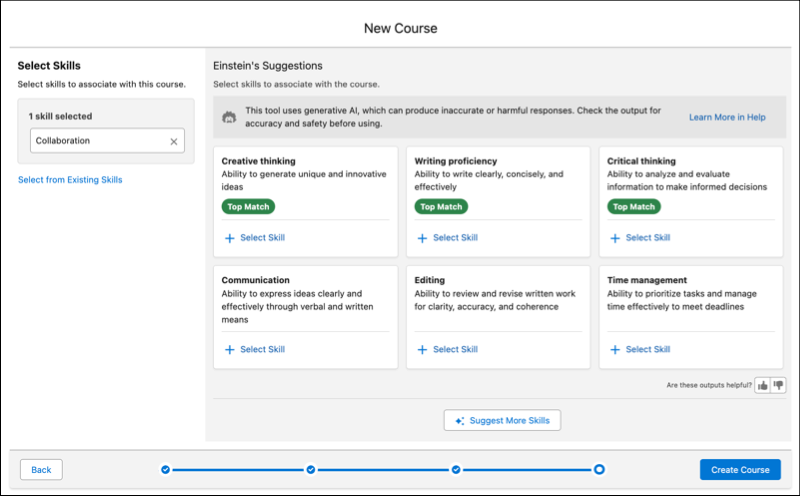800x496 pixels.
Task: Click the Time management card title
Action: 647,280
